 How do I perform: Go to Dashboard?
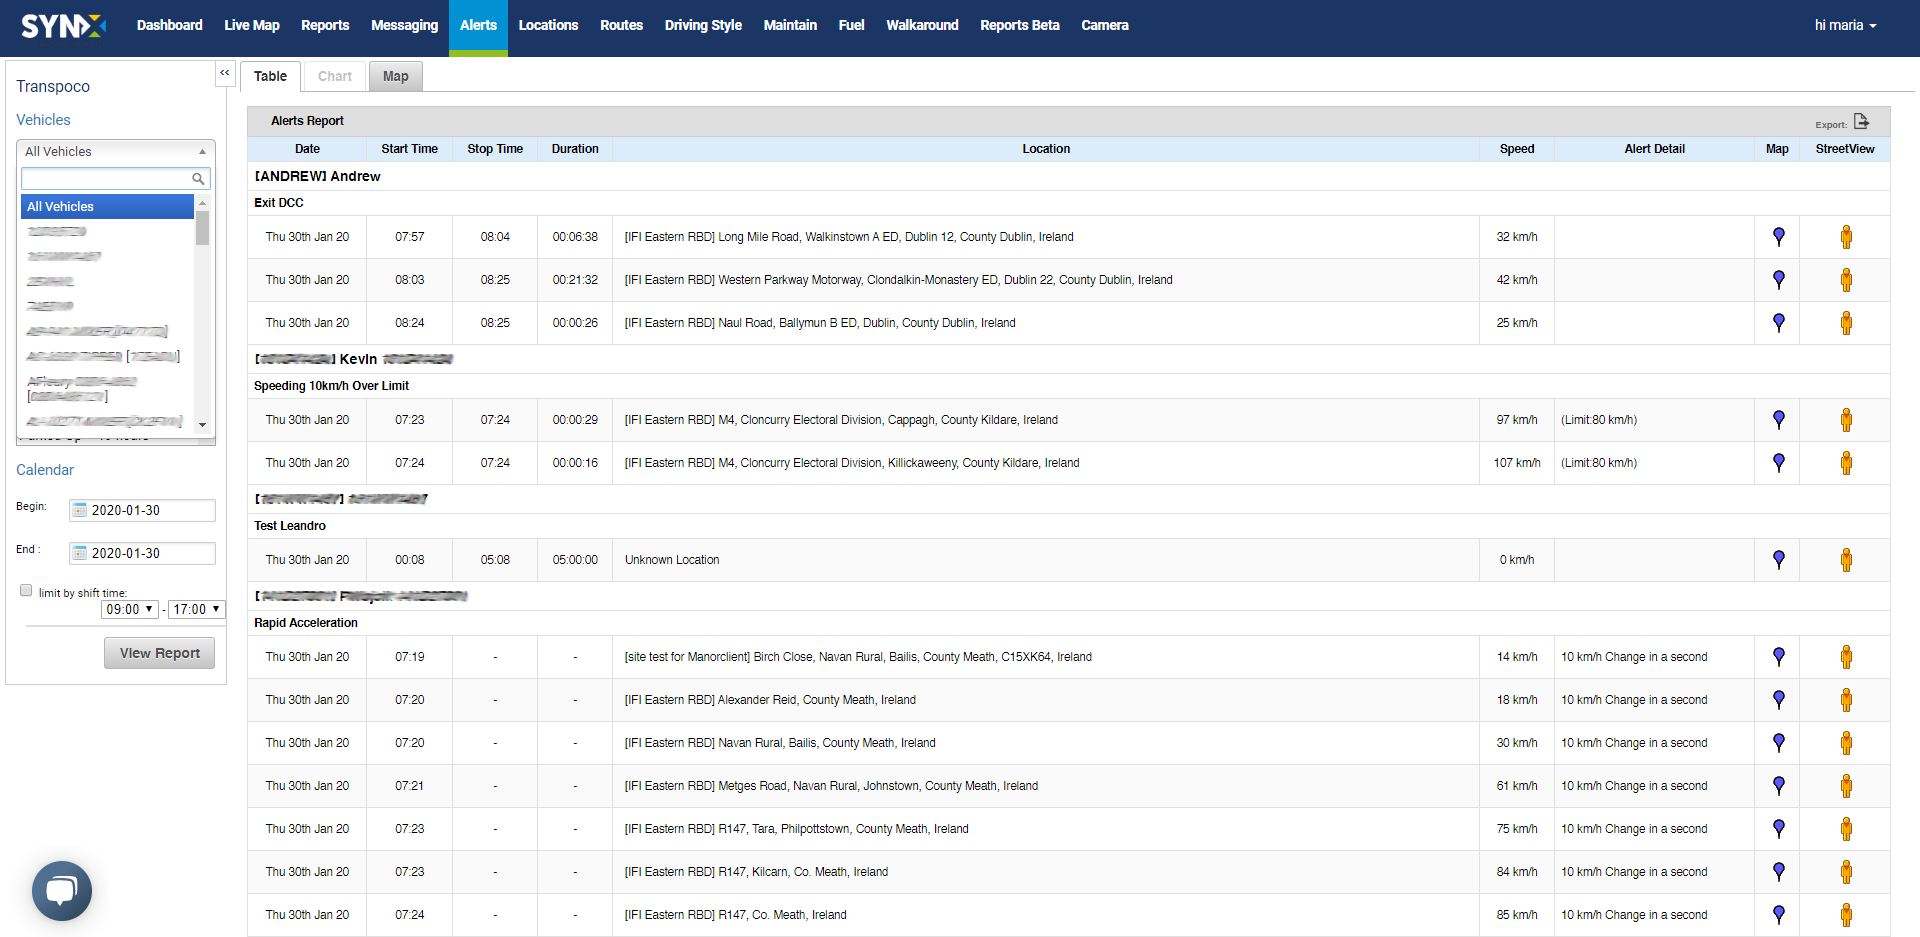click(x=170, y=25)
